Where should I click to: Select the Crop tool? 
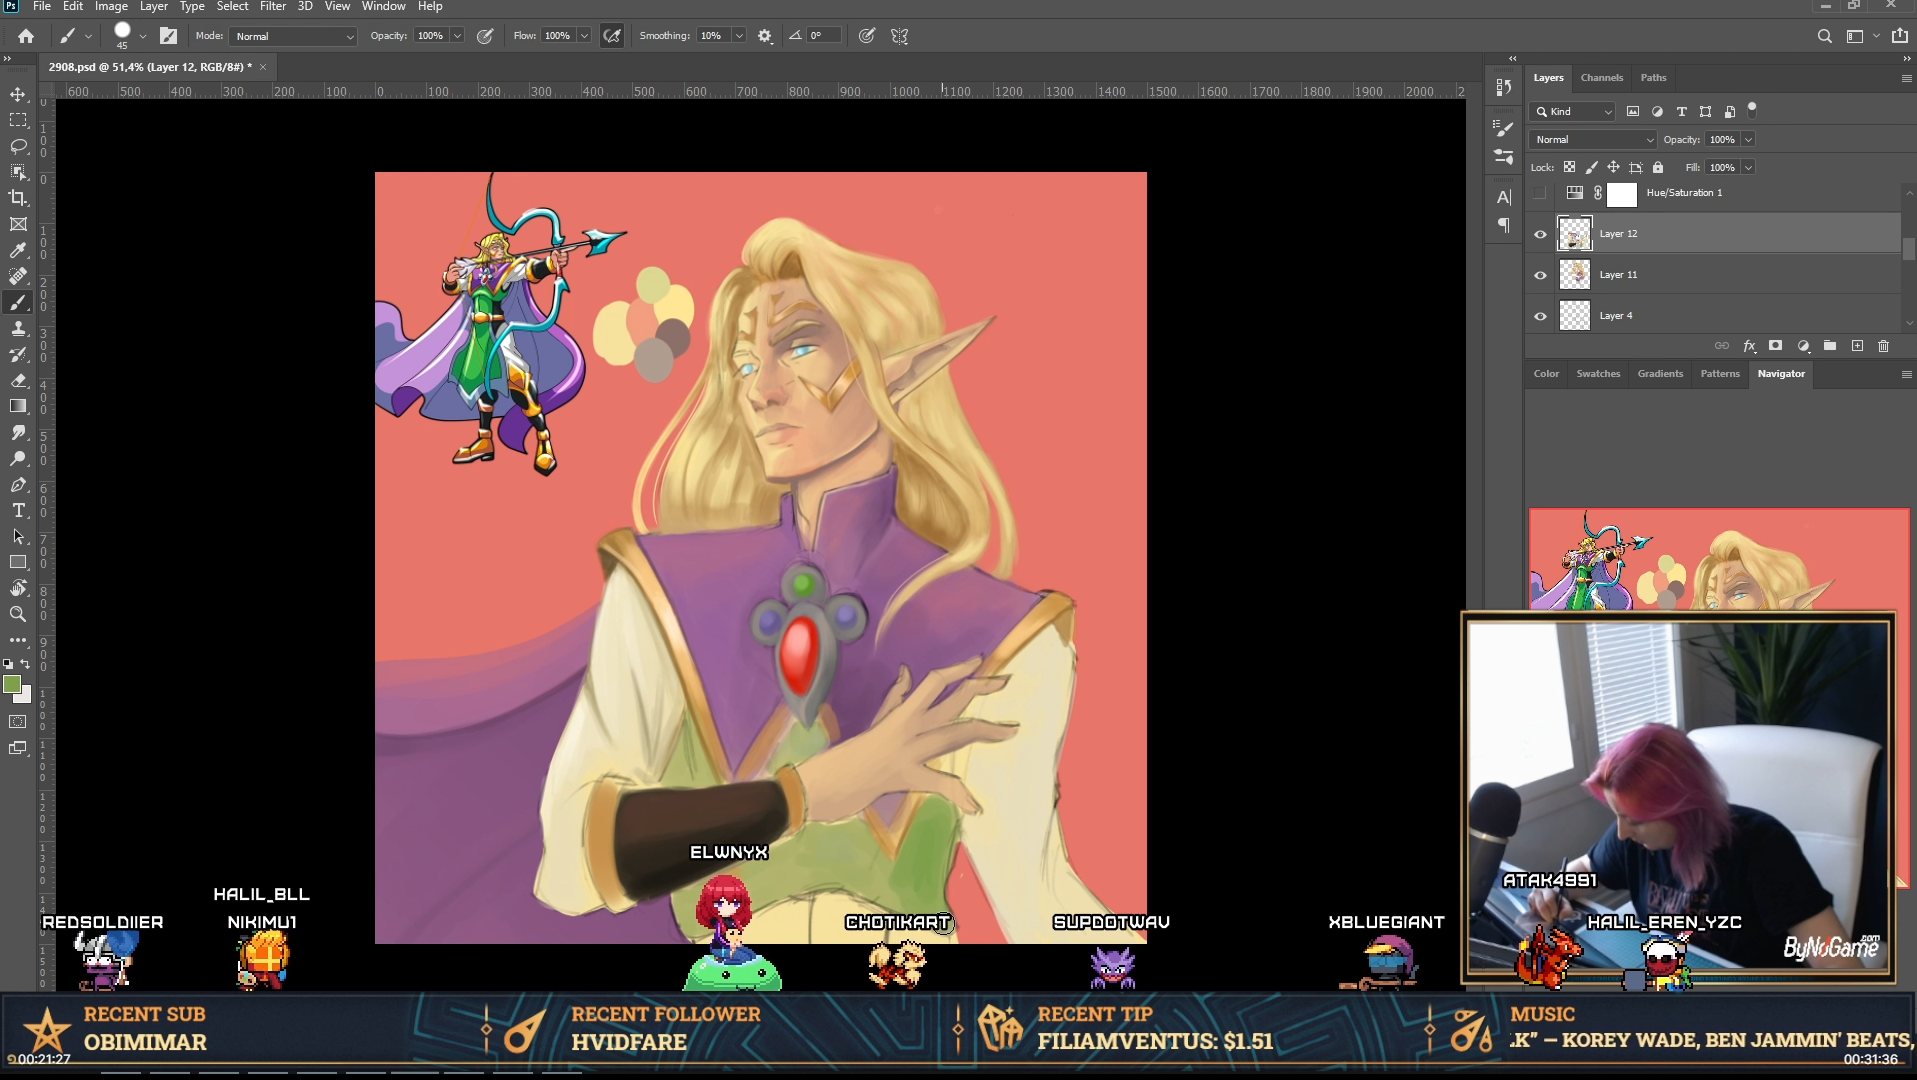pyautogui.click(x=18, y=198)
